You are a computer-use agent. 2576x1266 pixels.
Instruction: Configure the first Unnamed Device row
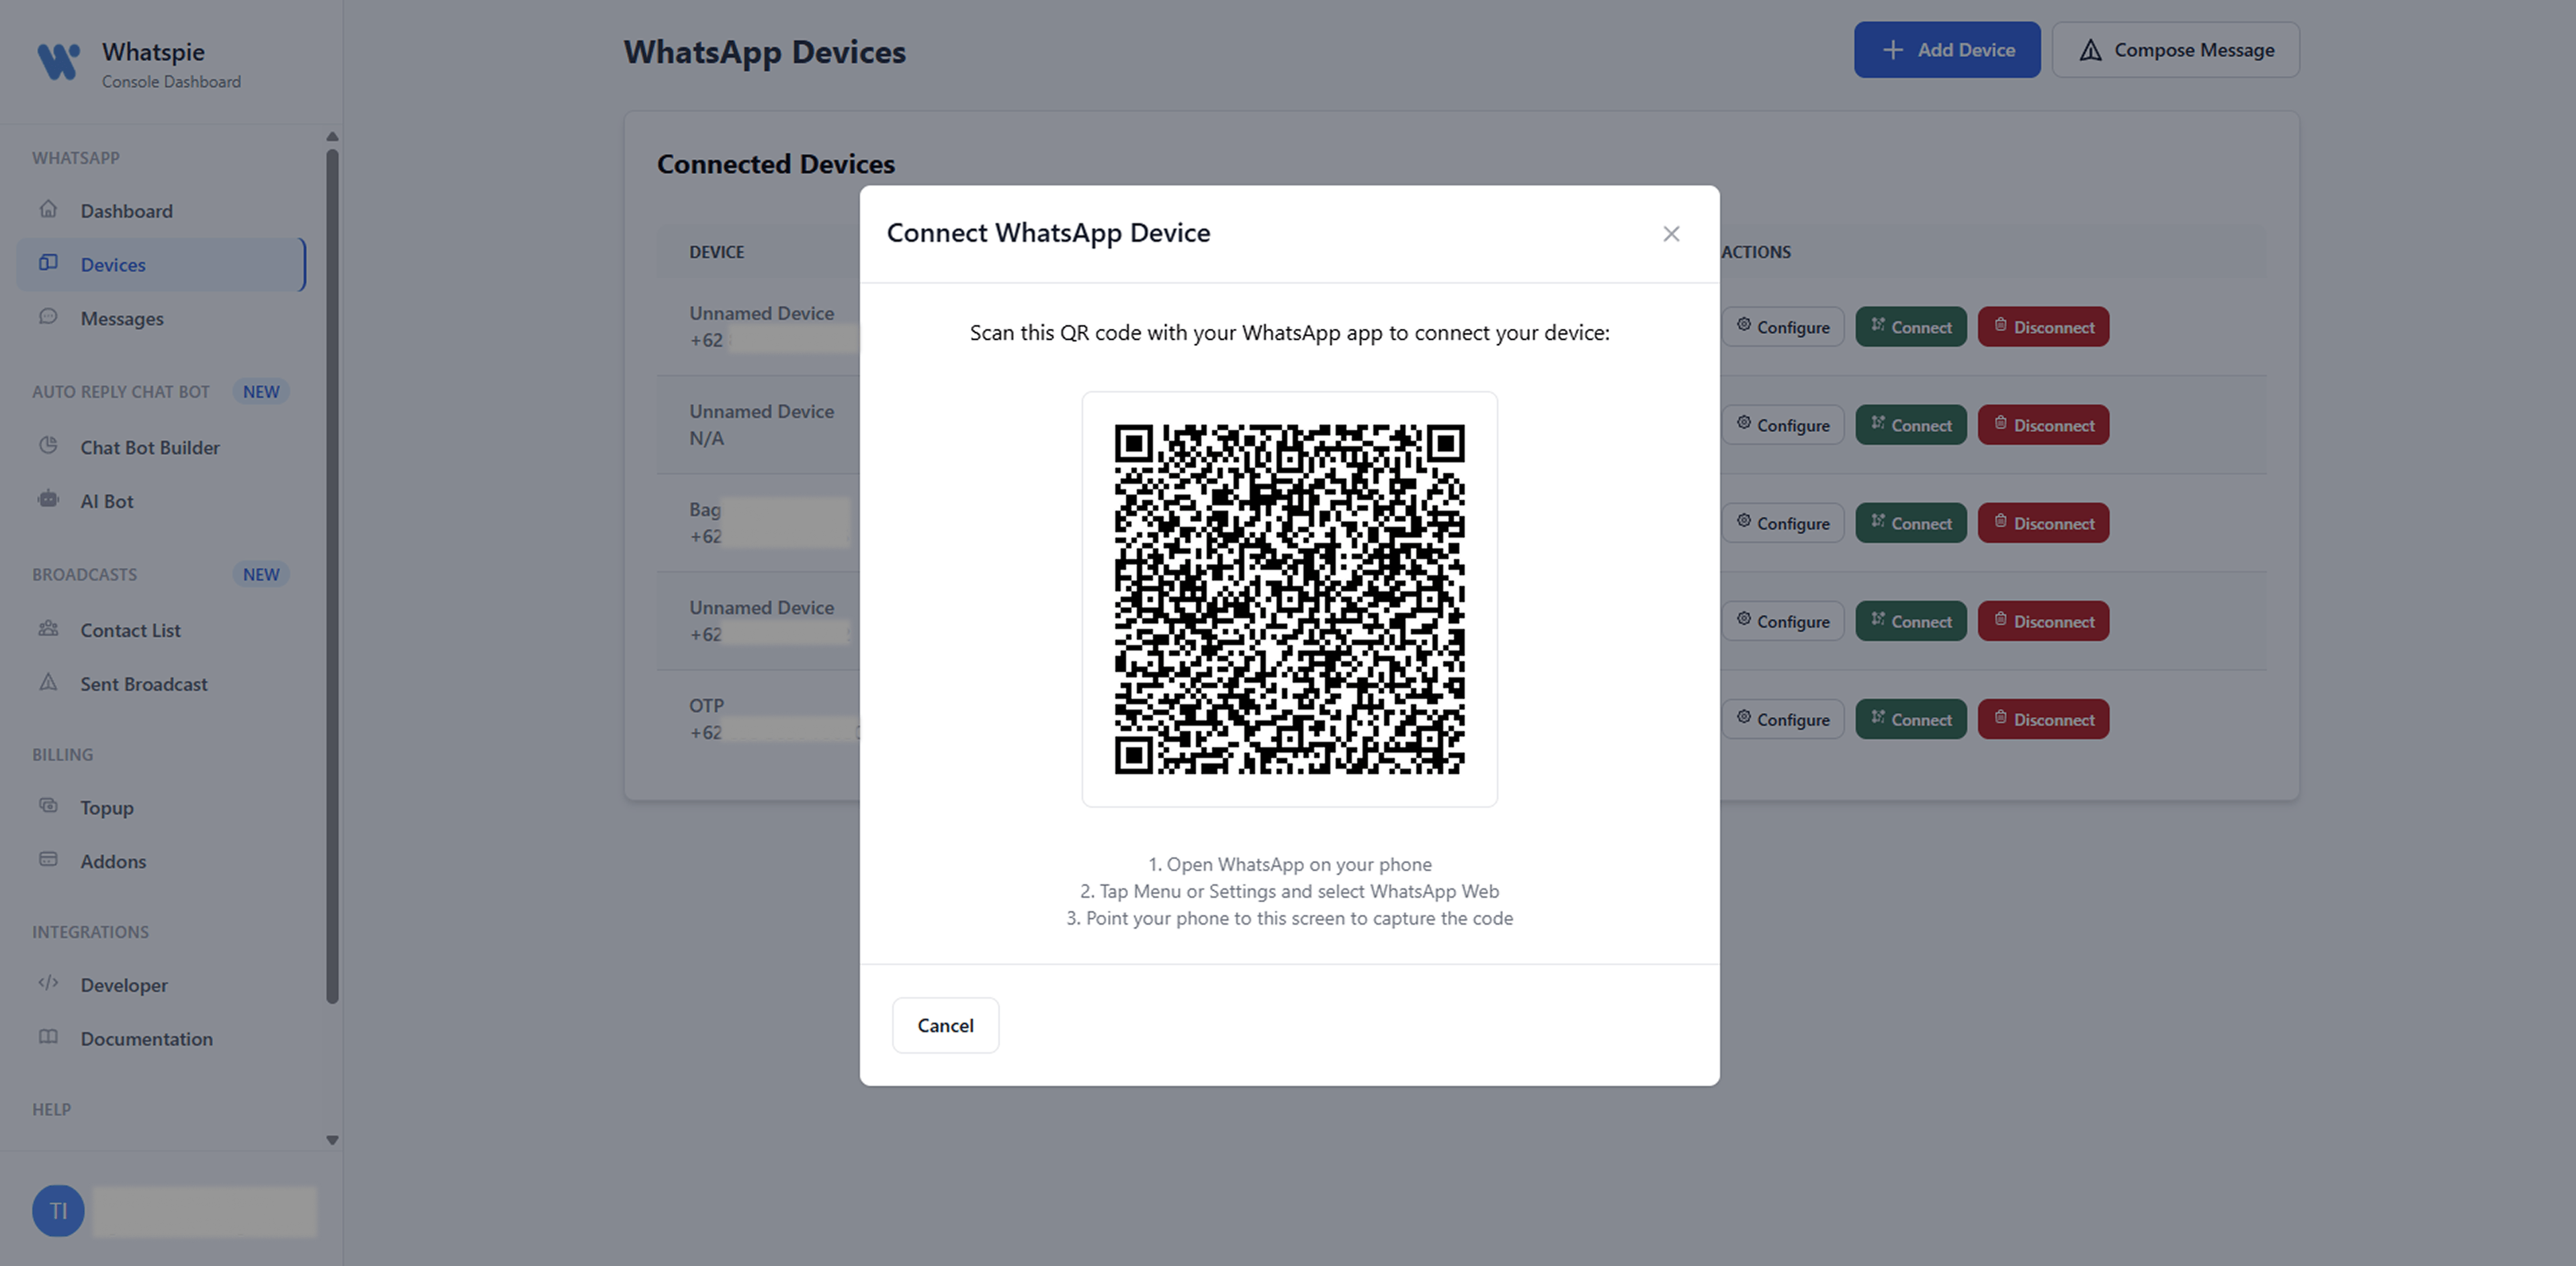pyautogui.click(x=1783, y=327)
